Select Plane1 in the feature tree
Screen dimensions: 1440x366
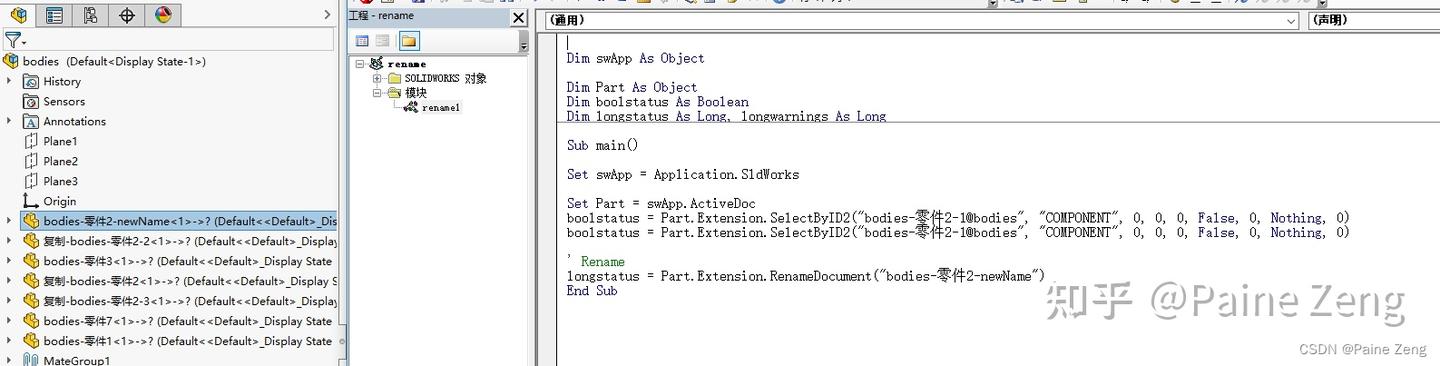50,141
